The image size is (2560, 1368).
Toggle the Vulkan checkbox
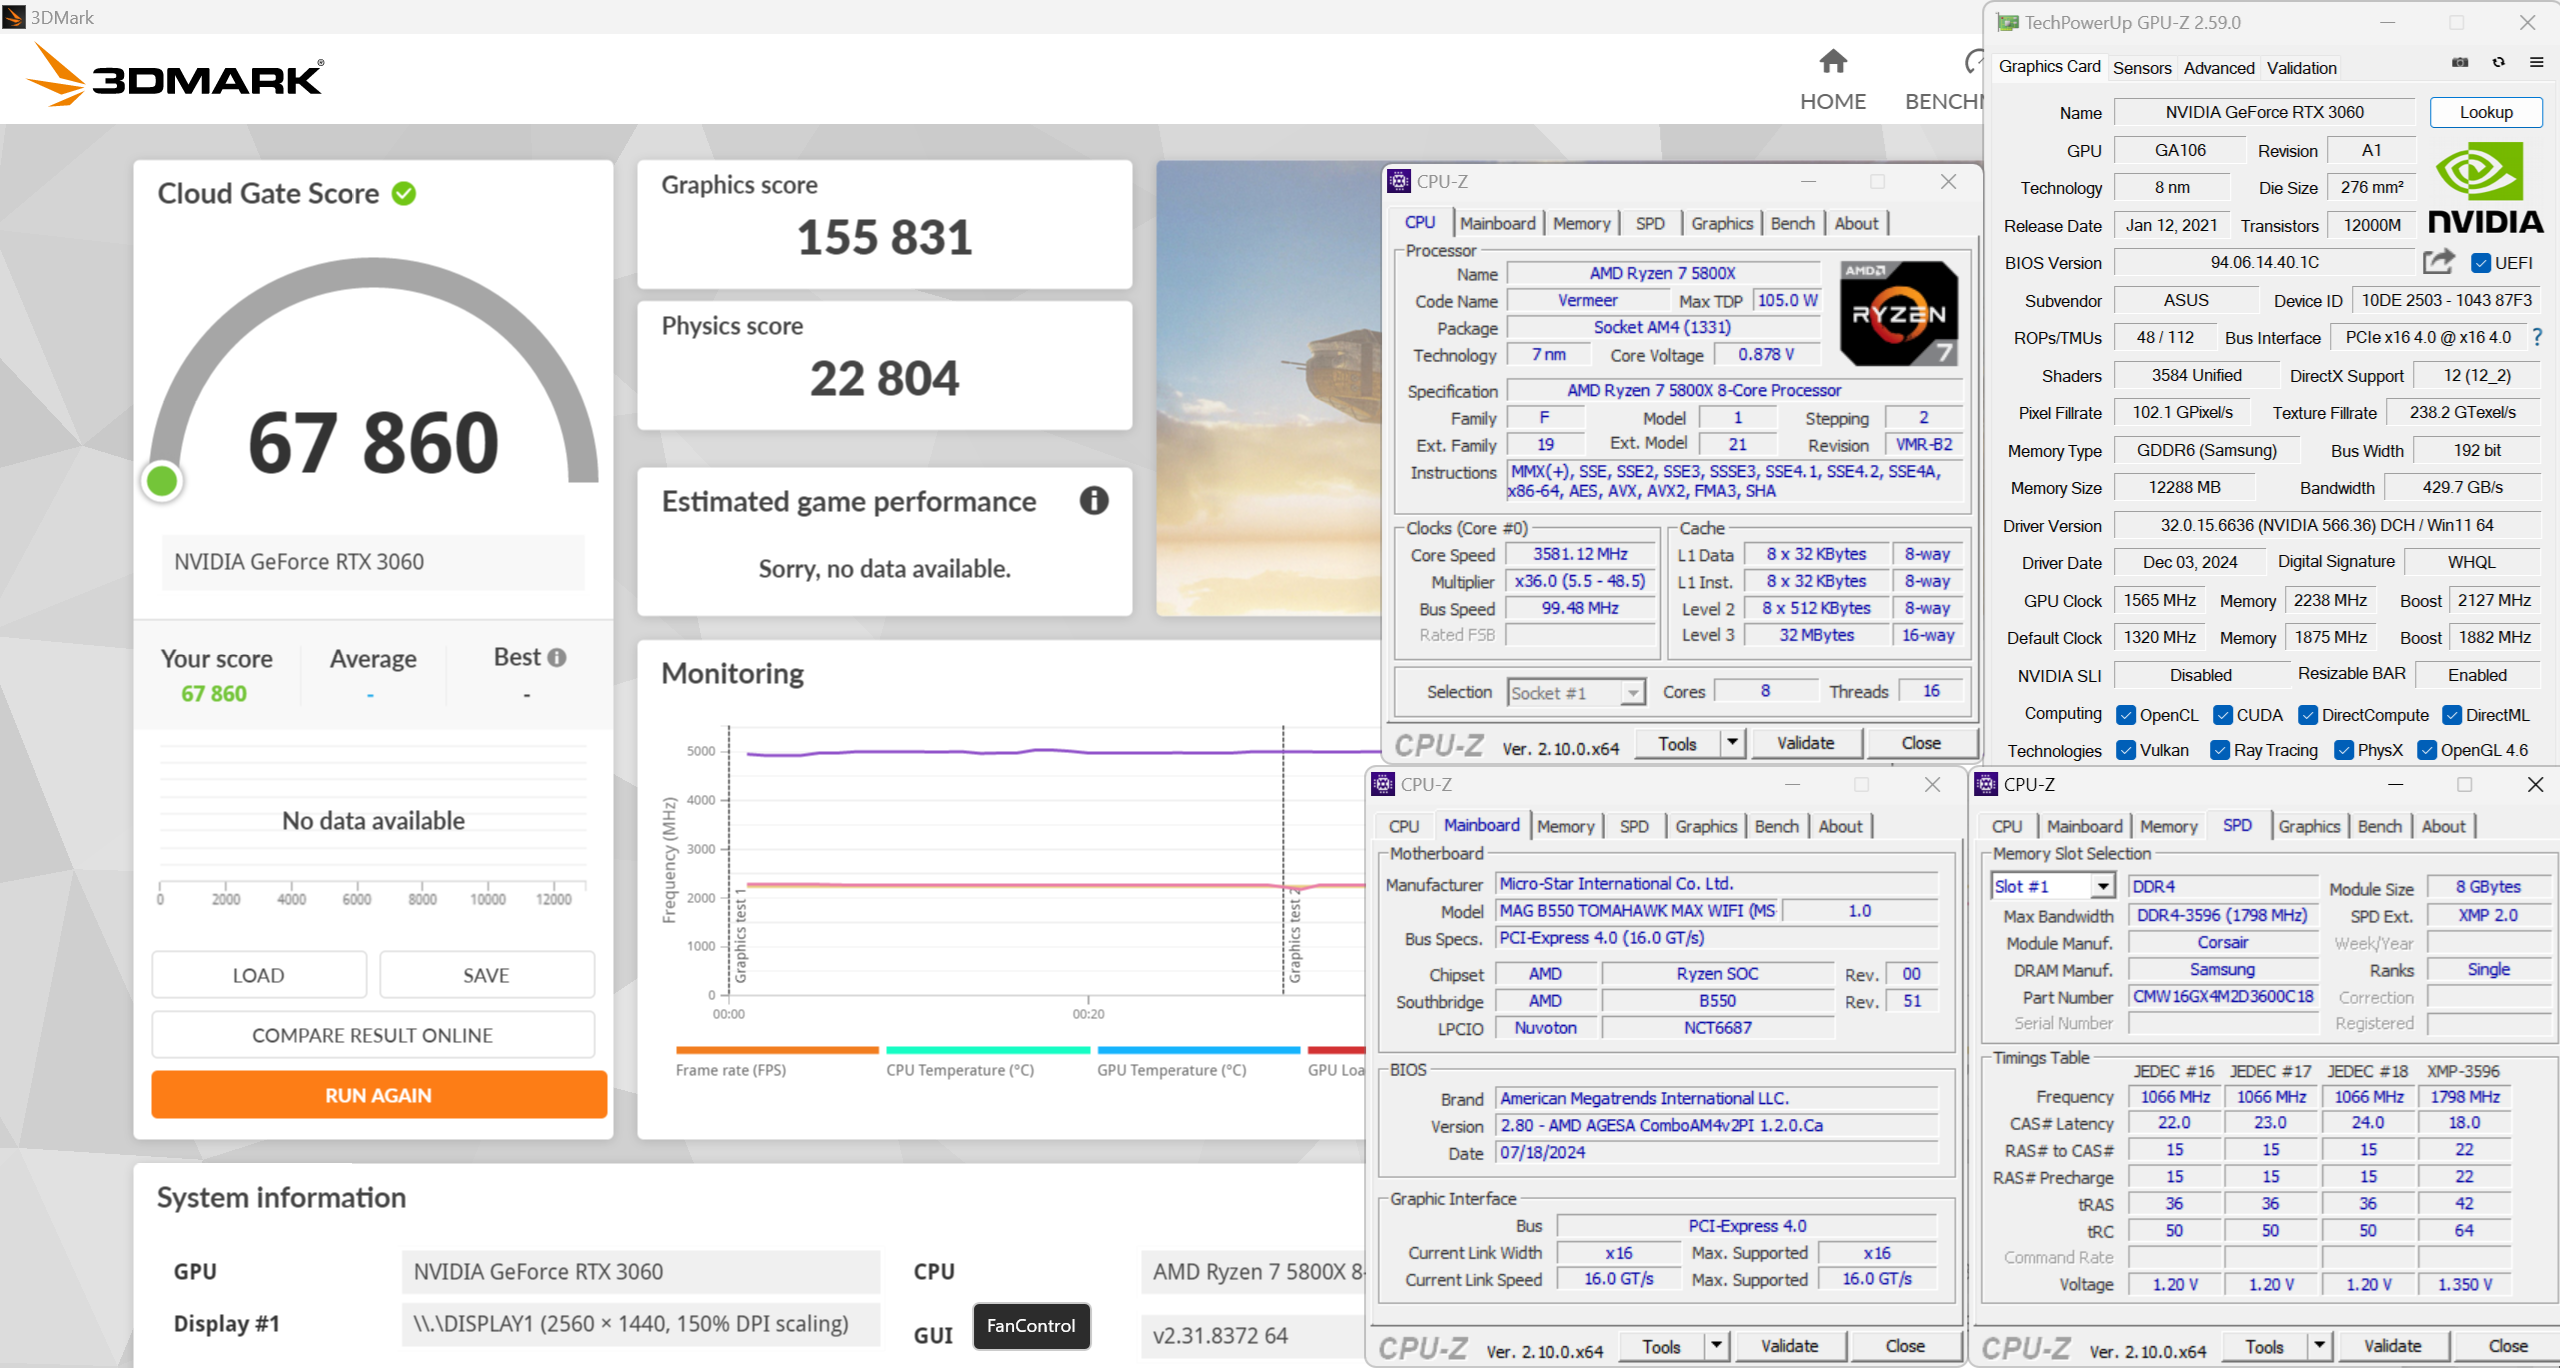[x=2126, y=750]
